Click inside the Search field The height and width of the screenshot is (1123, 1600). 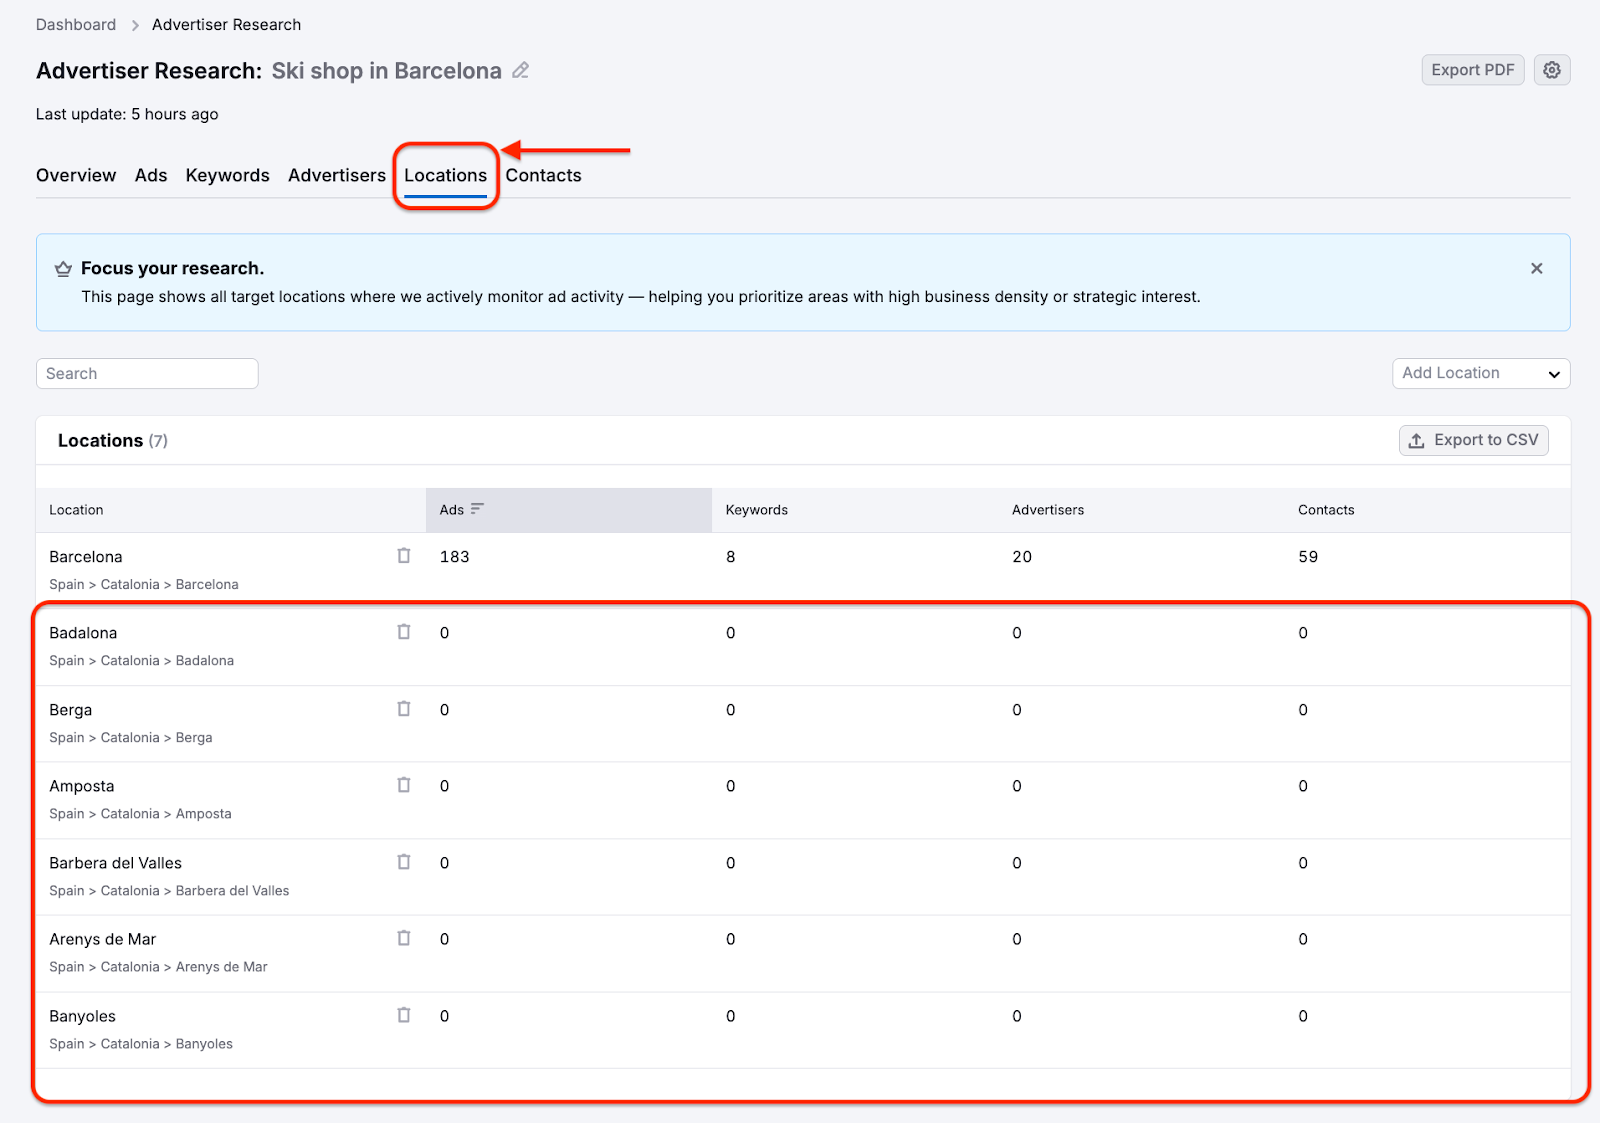[146, 373]
